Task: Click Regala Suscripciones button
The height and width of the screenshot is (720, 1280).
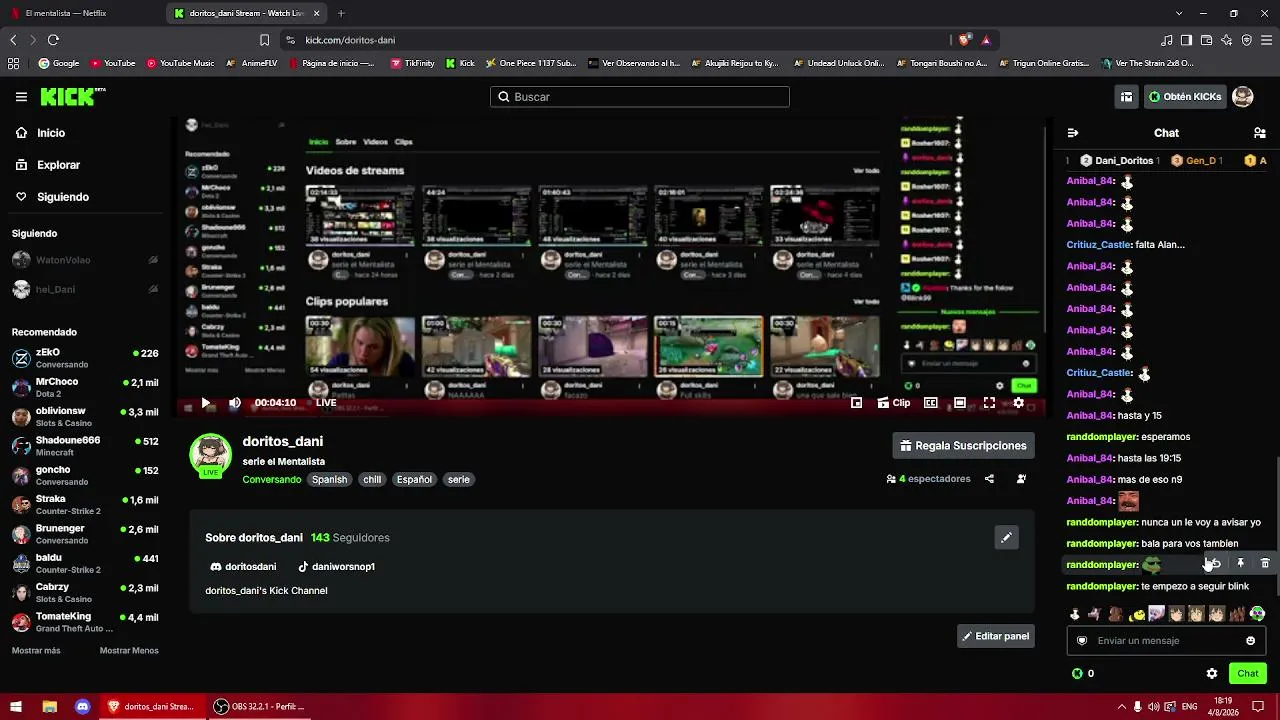Action: [x=963, y=446]
